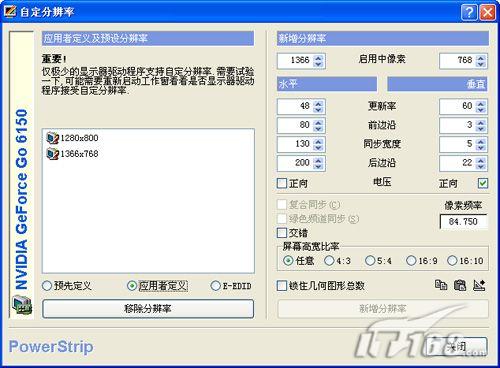
Task: Click the spinner of vertical sync width 5
Action: click(481, 144)
